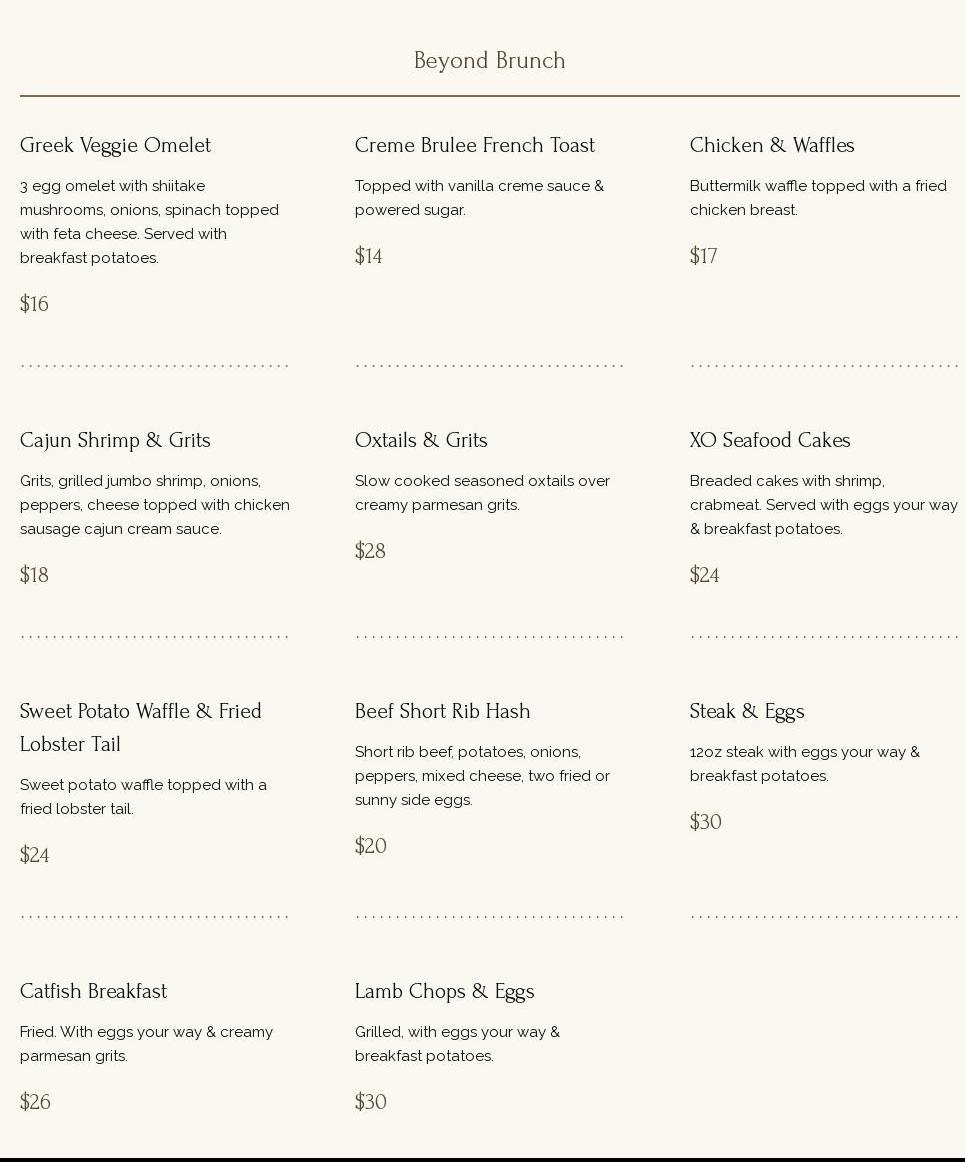
Task: Click the Steak & Eggs description text
Action: (804, 764)
